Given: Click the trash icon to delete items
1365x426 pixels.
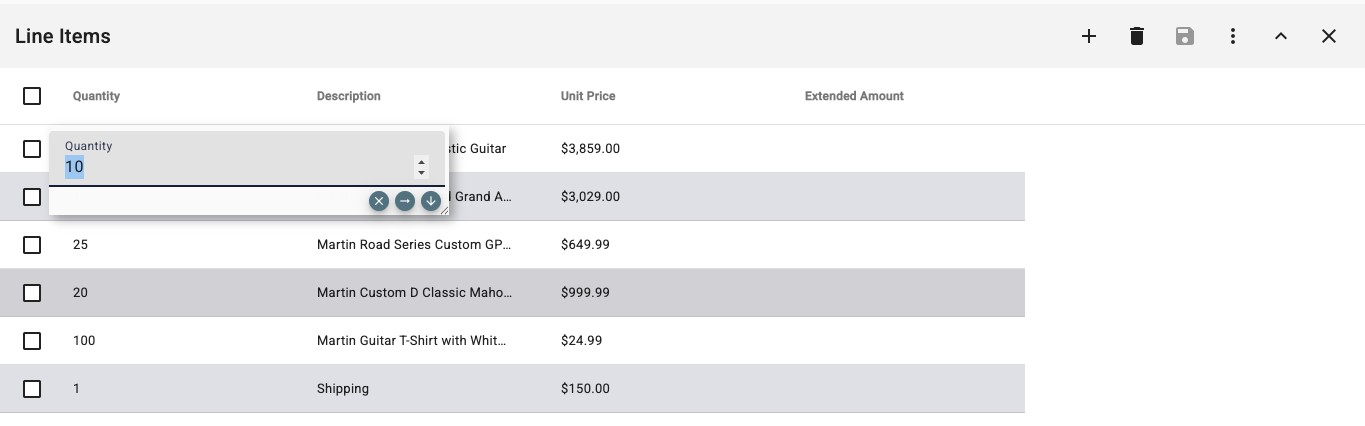Looking at the screenshot, I should pyautogui.click(x=1137, y=37).
